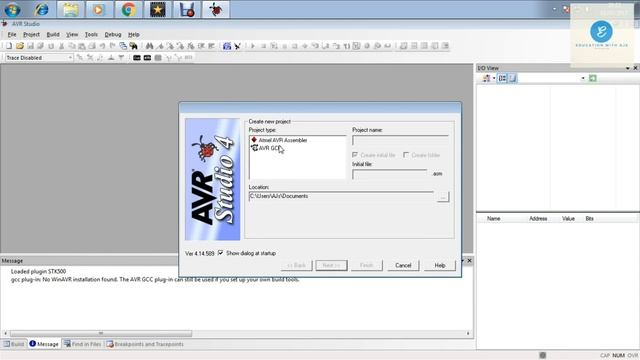Click the Message panel horizontal scrollbar thumb
The width and height of the screenshot is (640, 360).
(101, 333)
